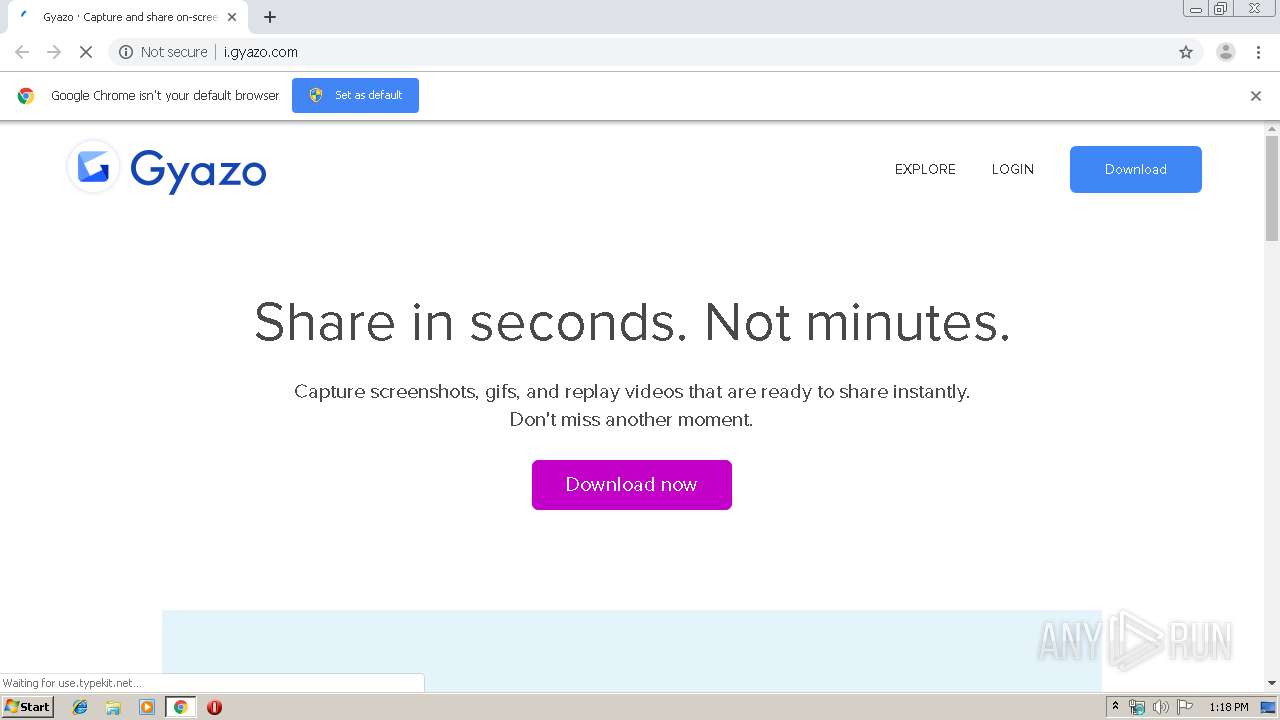Click the page vertical scrollbar thumb
1280x720 pixels.
click(1272, 188)
